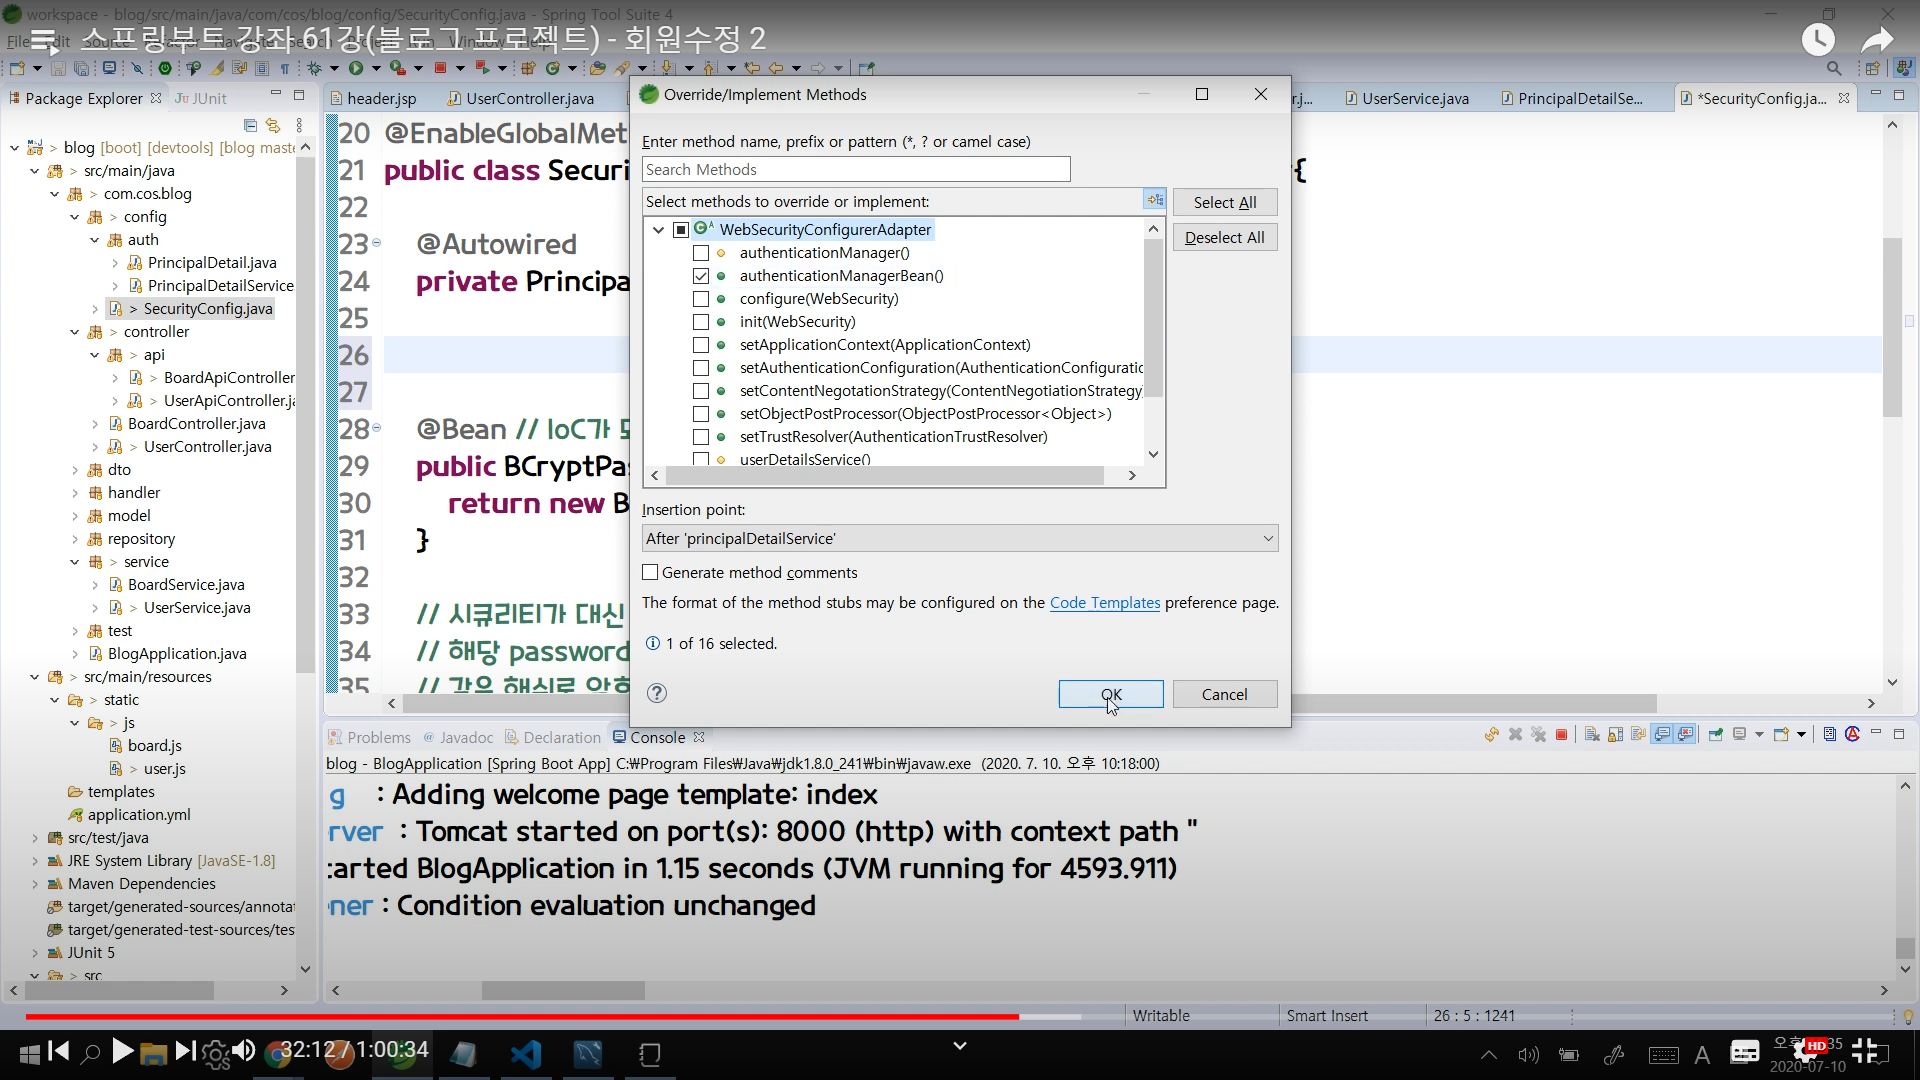Collapse WebSecurityConfigurerAdapter tree node
The width and height of the screenshot is (1920, 1080).
tap(658, 230)
